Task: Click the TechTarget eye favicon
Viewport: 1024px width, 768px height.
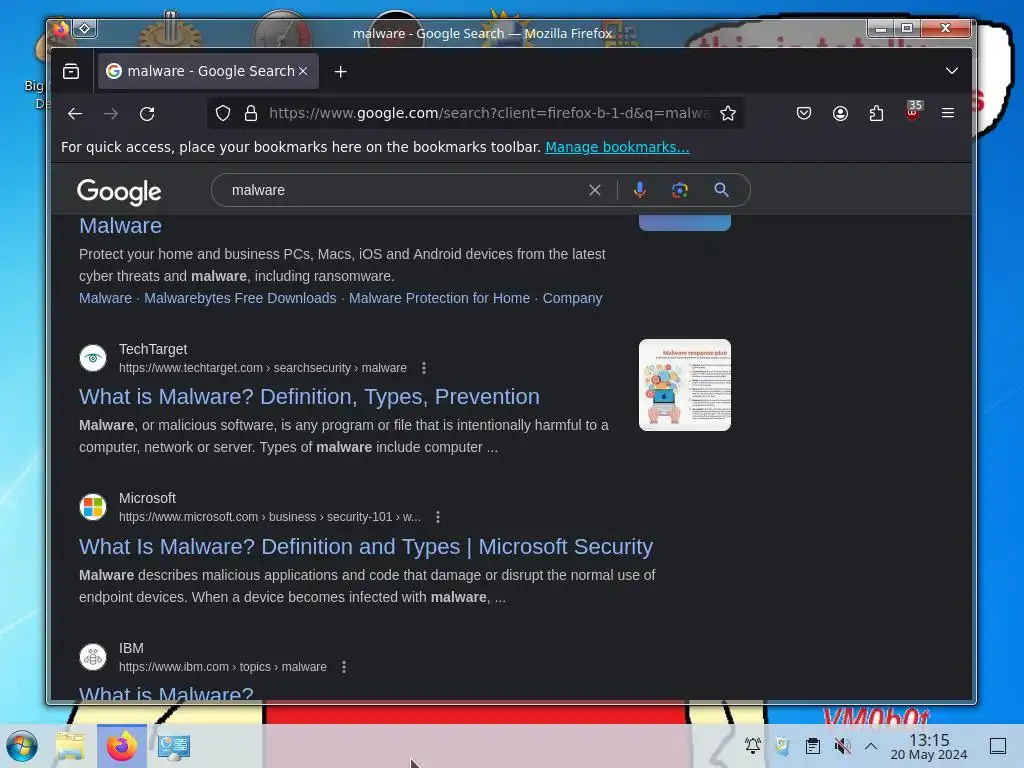Action: pos(93,358)
